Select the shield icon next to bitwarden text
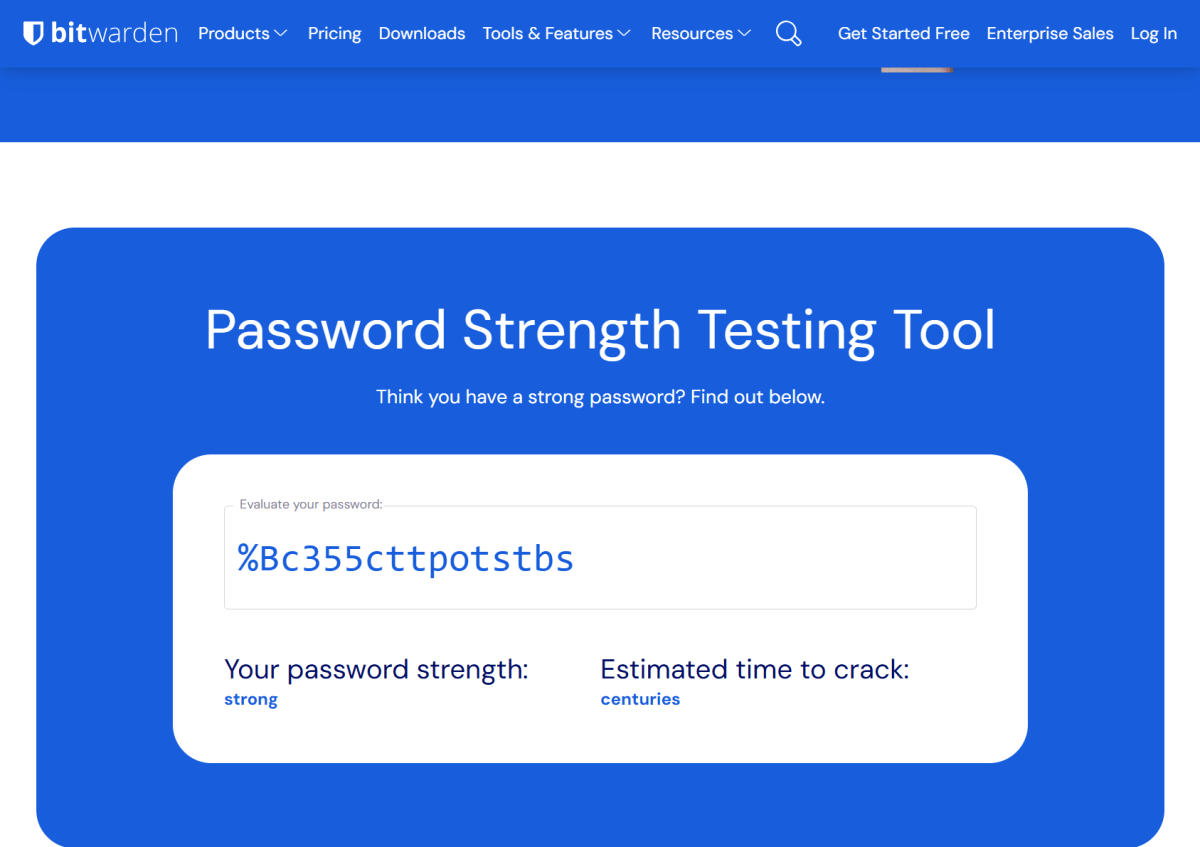The width and height of the screenshot is (1200, 847). pyautogui.click(x=34, y=32)
